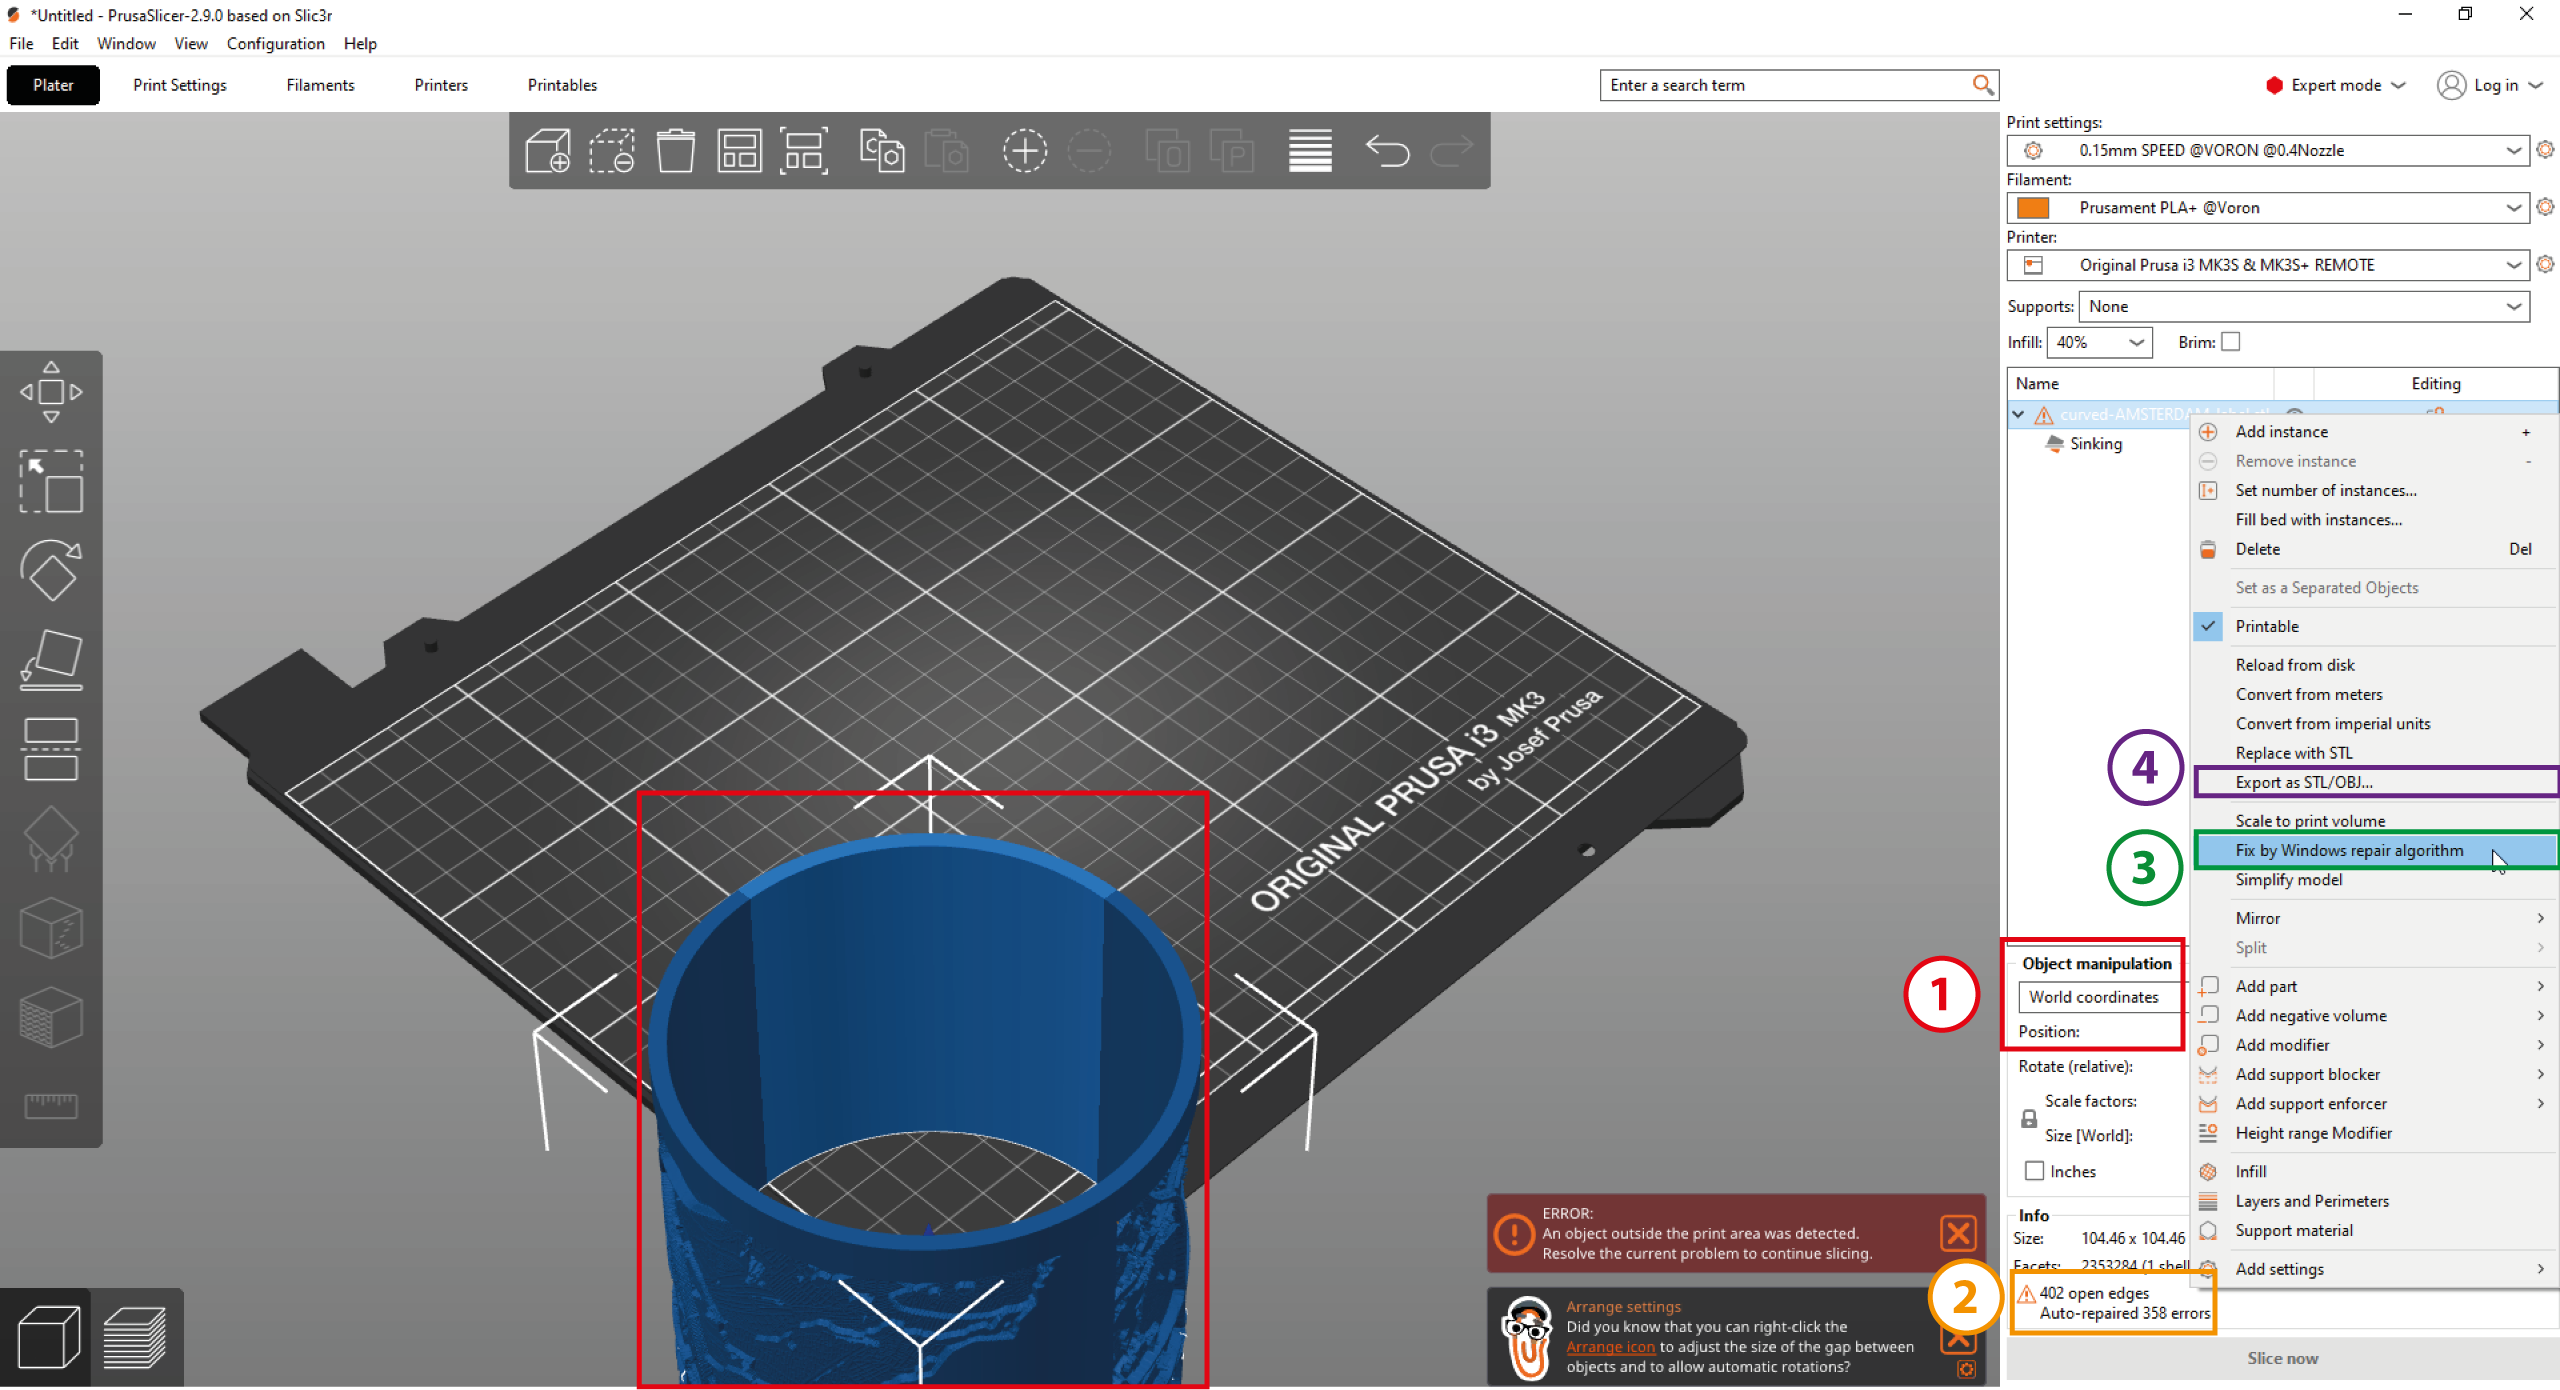Open the Variable layer height tool
The image size is (2560, 1390).
pyautogui.click(x=1310, y=150)
